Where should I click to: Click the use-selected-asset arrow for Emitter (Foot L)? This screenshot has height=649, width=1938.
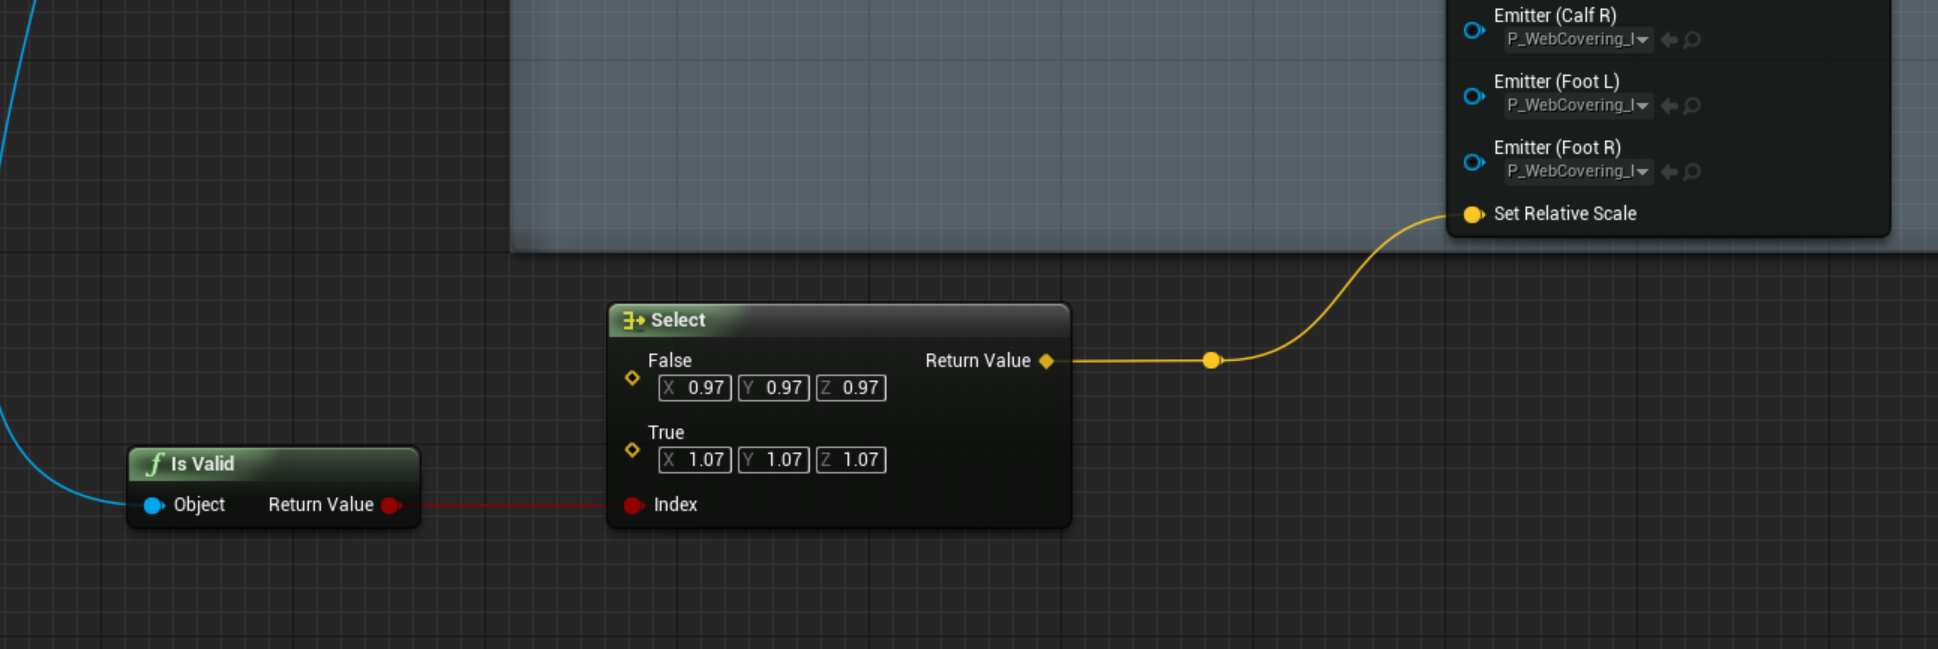1669,106
